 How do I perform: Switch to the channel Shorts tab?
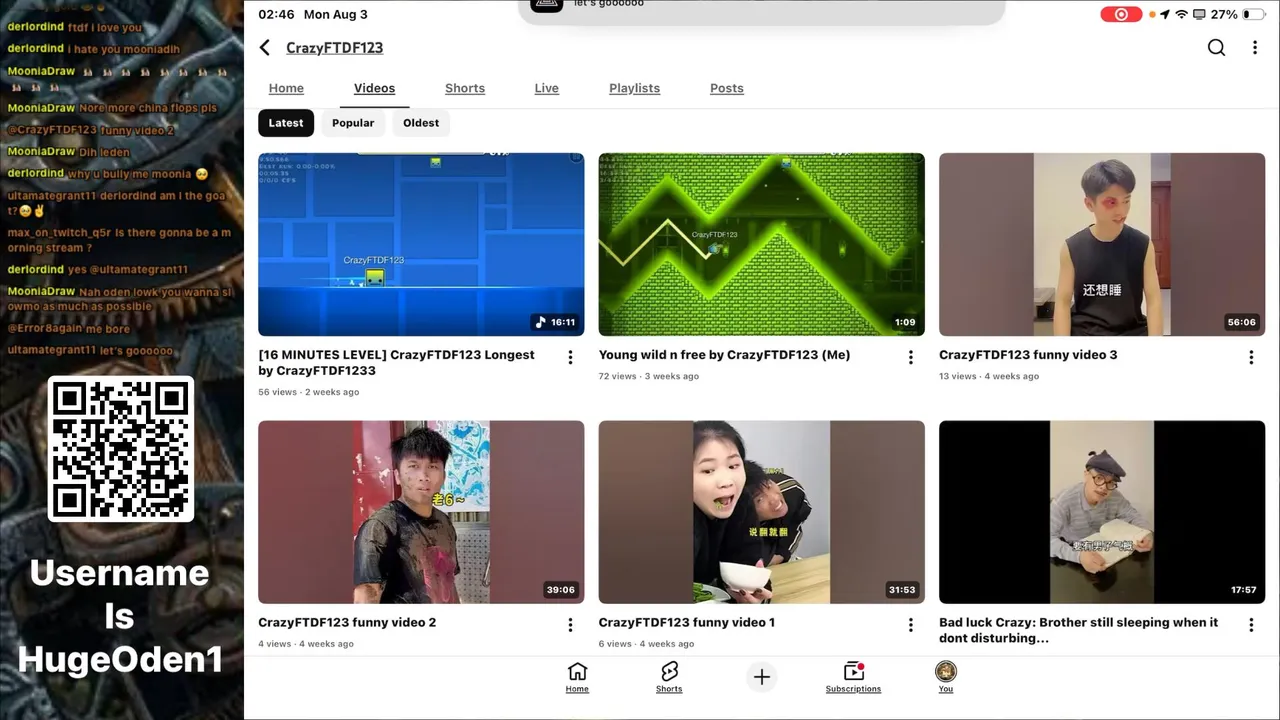click(x=465, y=88)
